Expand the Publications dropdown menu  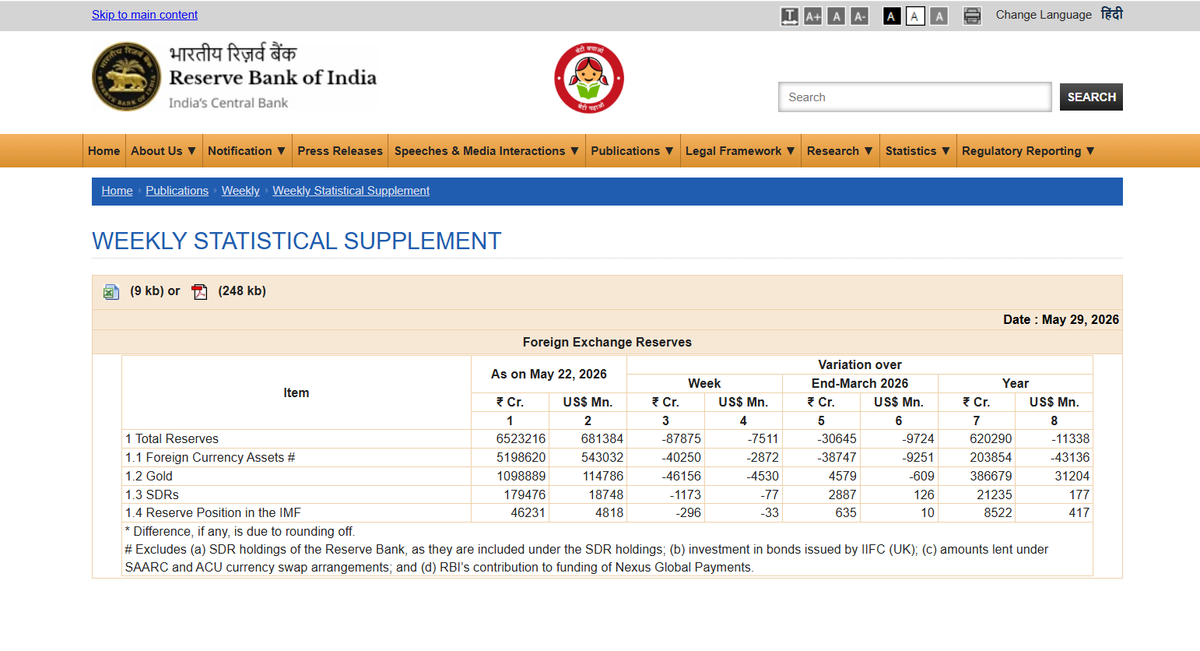(x=633, y=151)
